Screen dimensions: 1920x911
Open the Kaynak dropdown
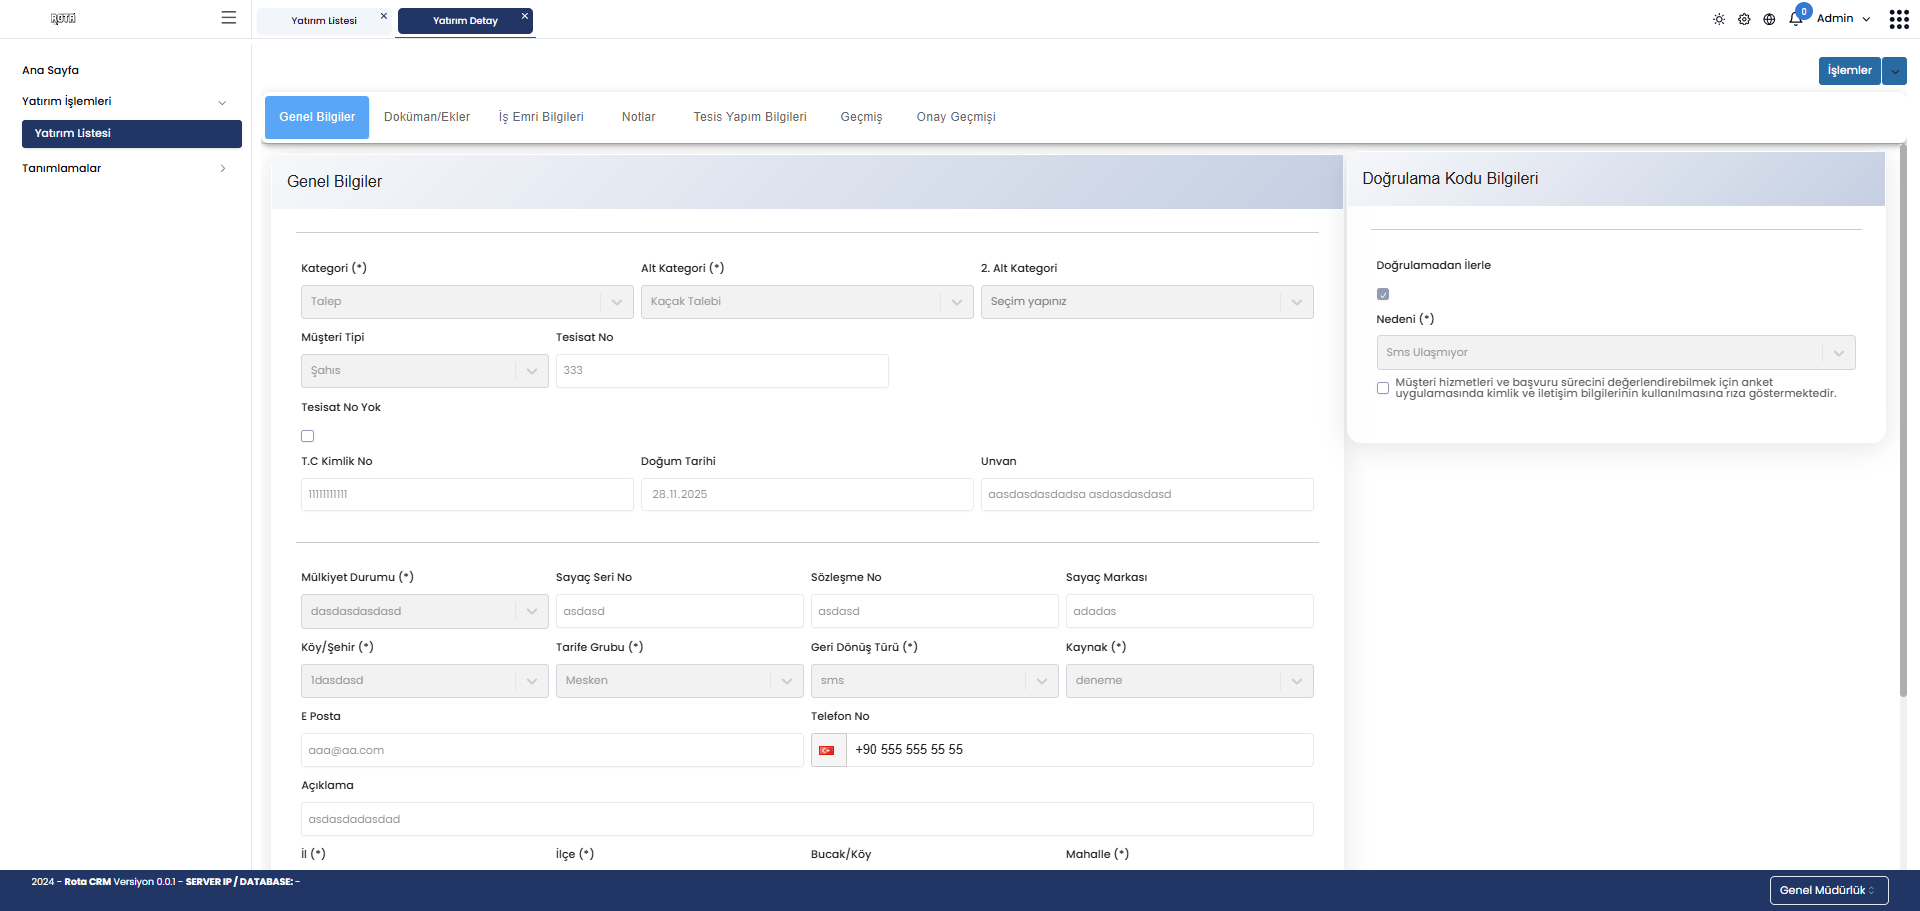[1189, 681]
